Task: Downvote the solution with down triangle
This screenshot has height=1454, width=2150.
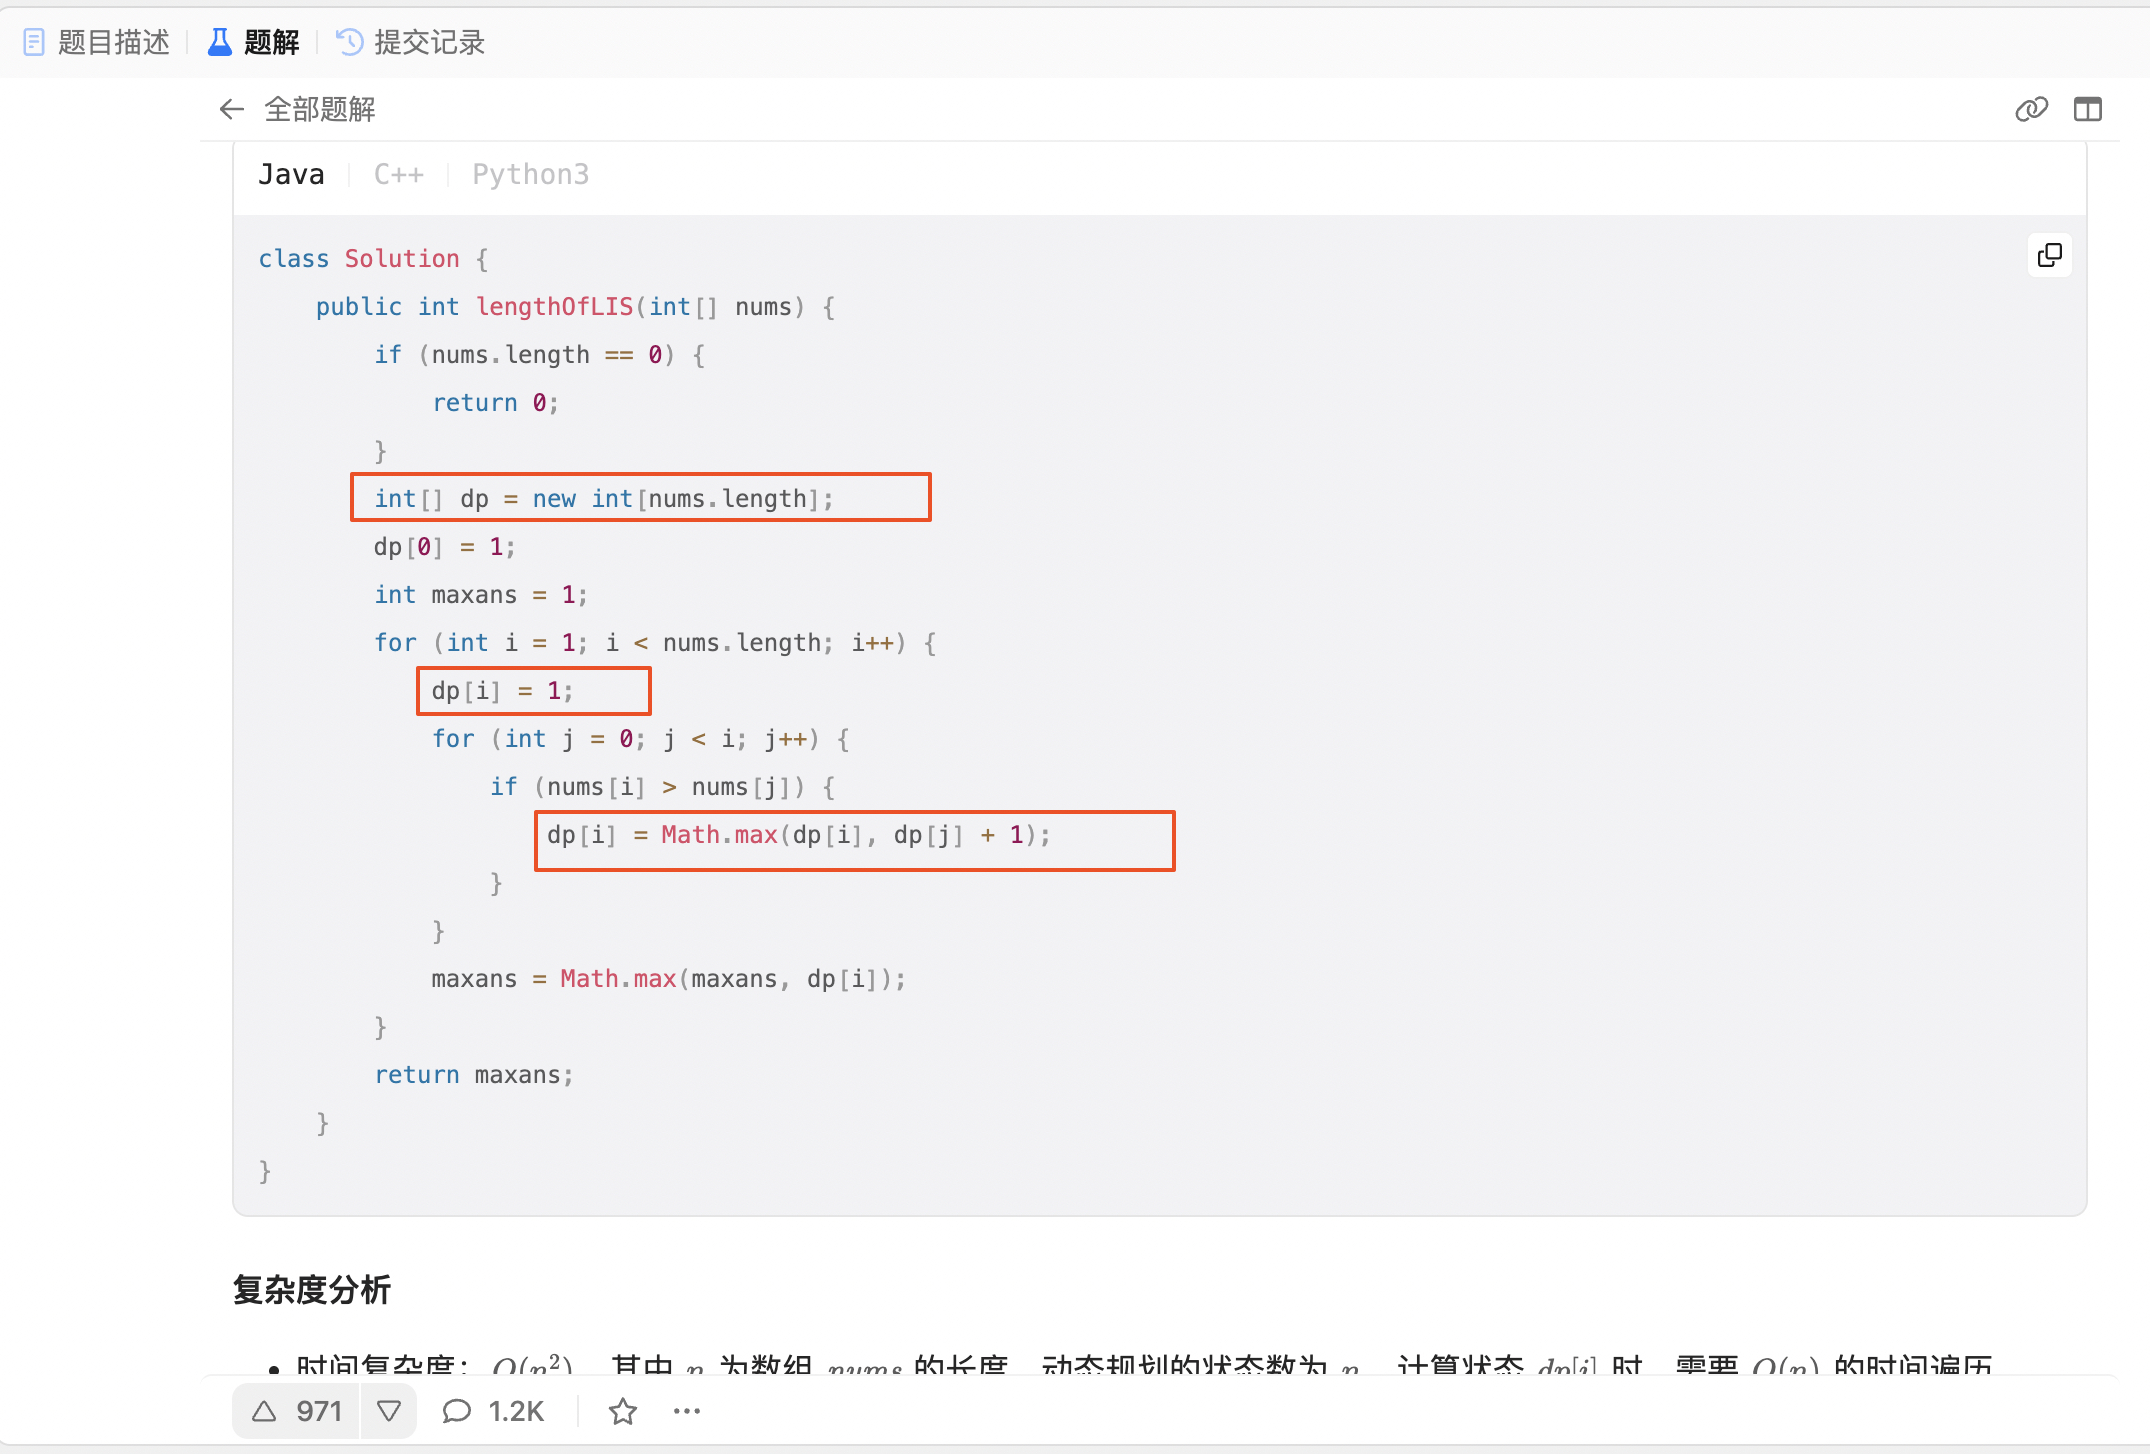Action: [389, 1411]
